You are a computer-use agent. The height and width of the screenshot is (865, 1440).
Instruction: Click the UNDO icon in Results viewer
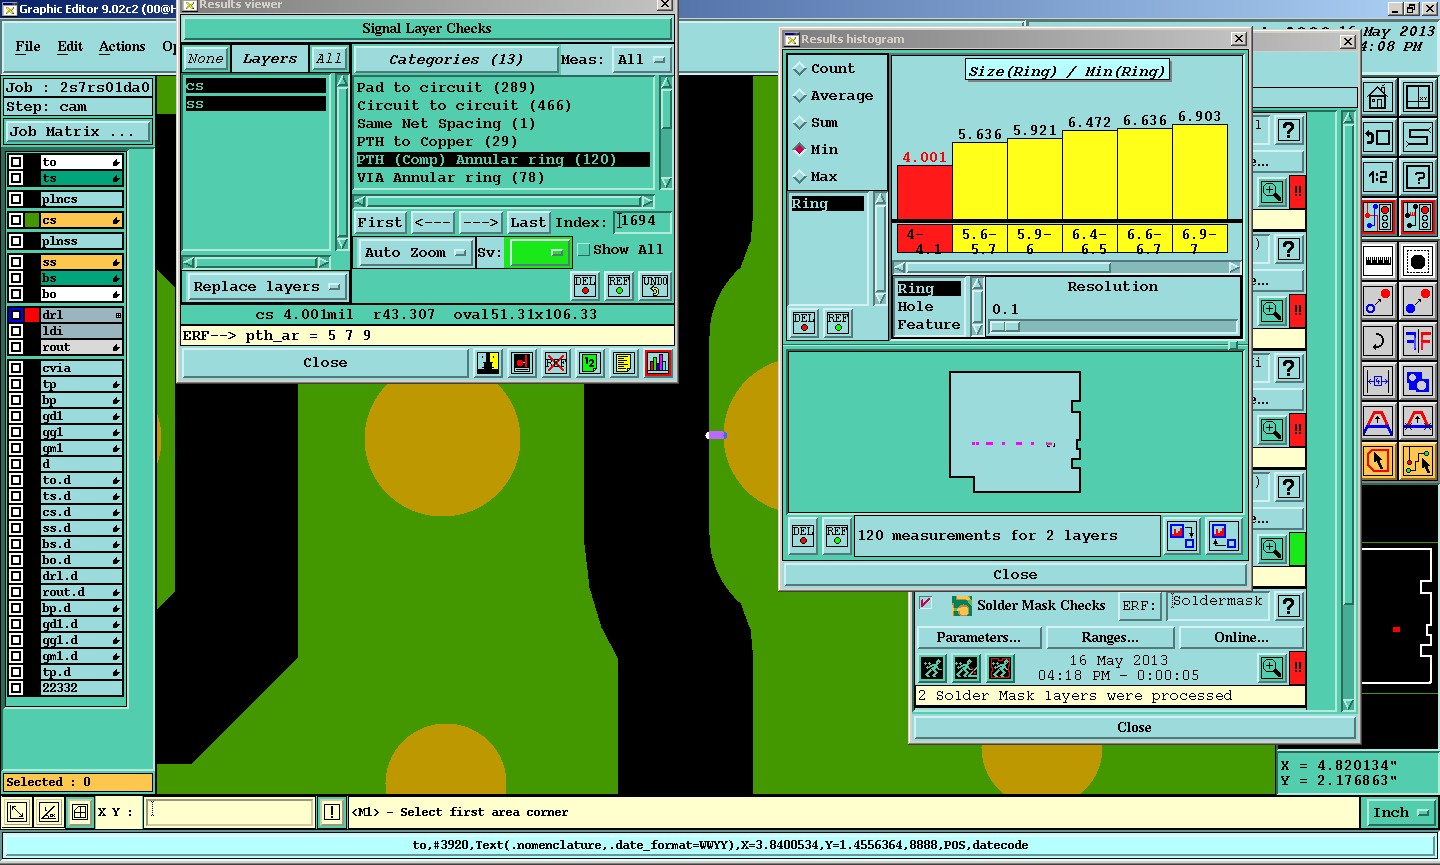(655, 286)
